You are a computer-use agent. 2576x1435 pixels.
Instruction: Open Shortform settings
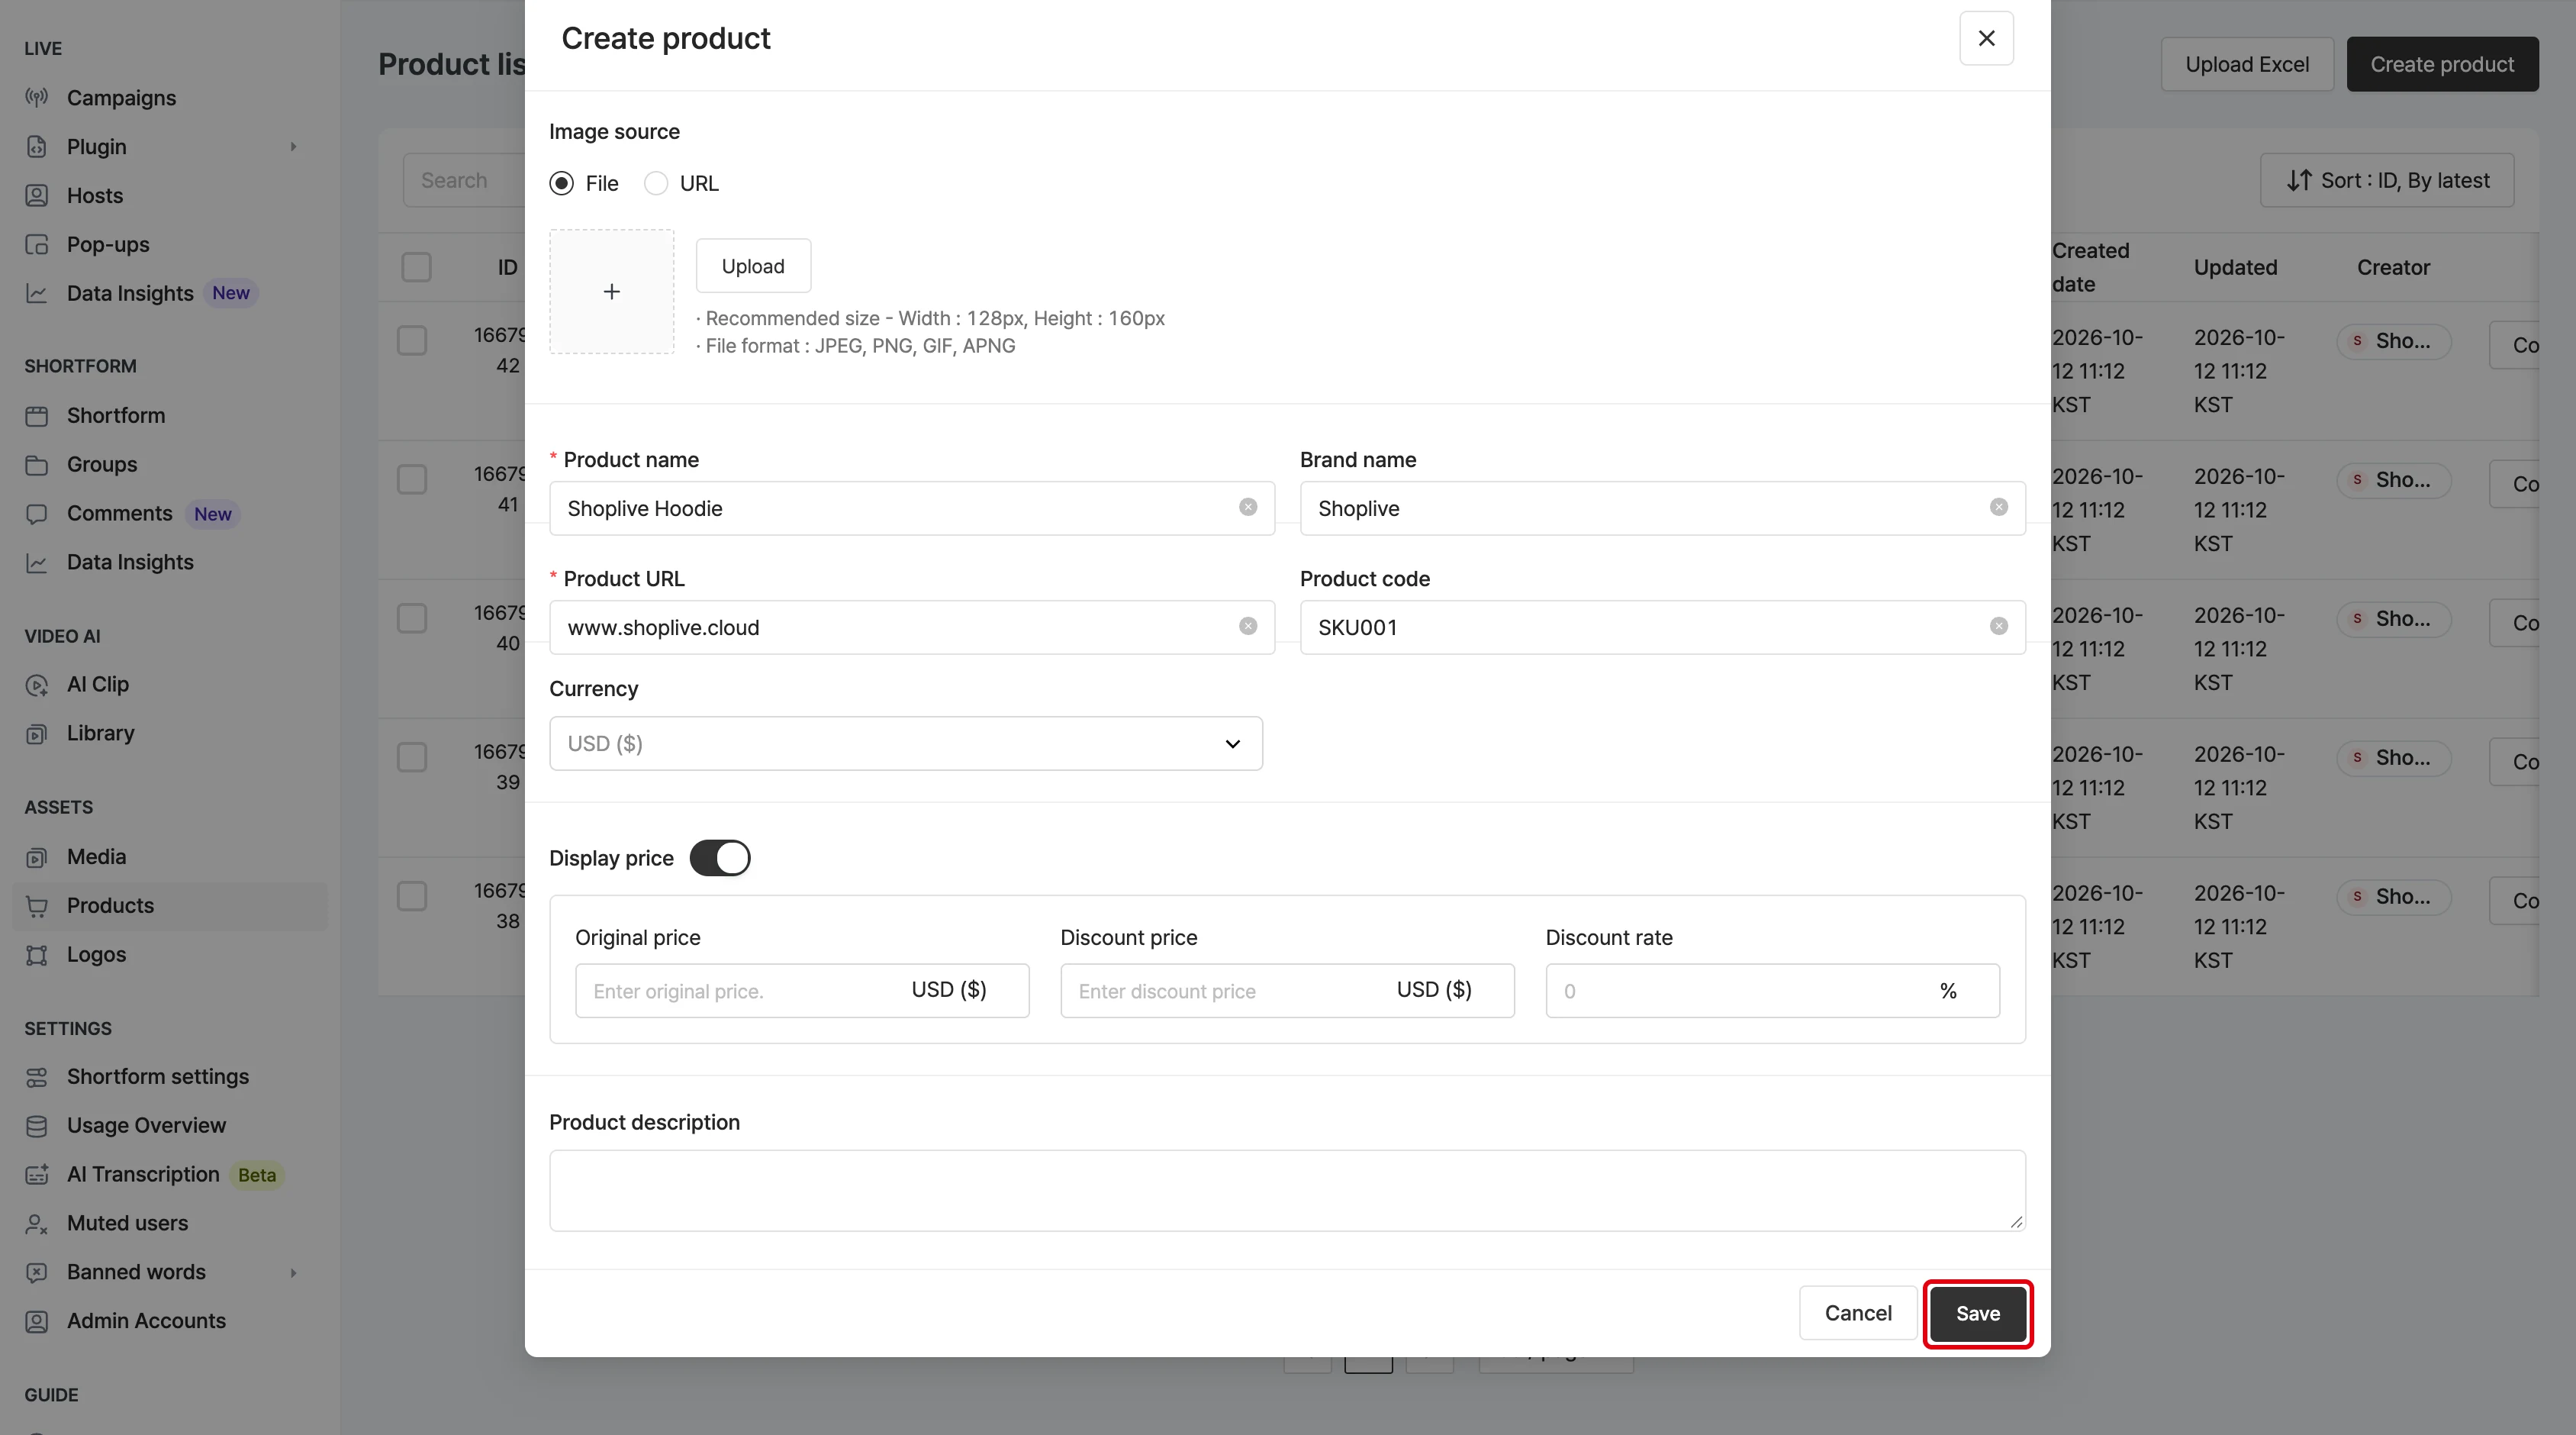(158, 1077)
